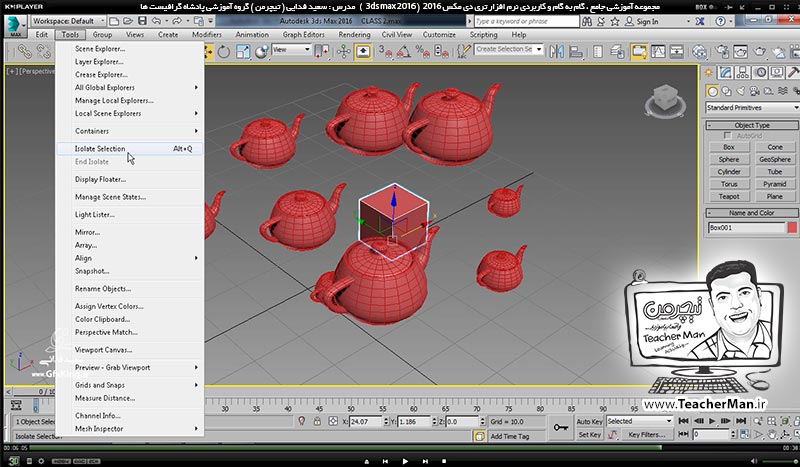This screenshot has width=800, height=467.
Task: Select the Scale tool icon
Action: point(243,52)
